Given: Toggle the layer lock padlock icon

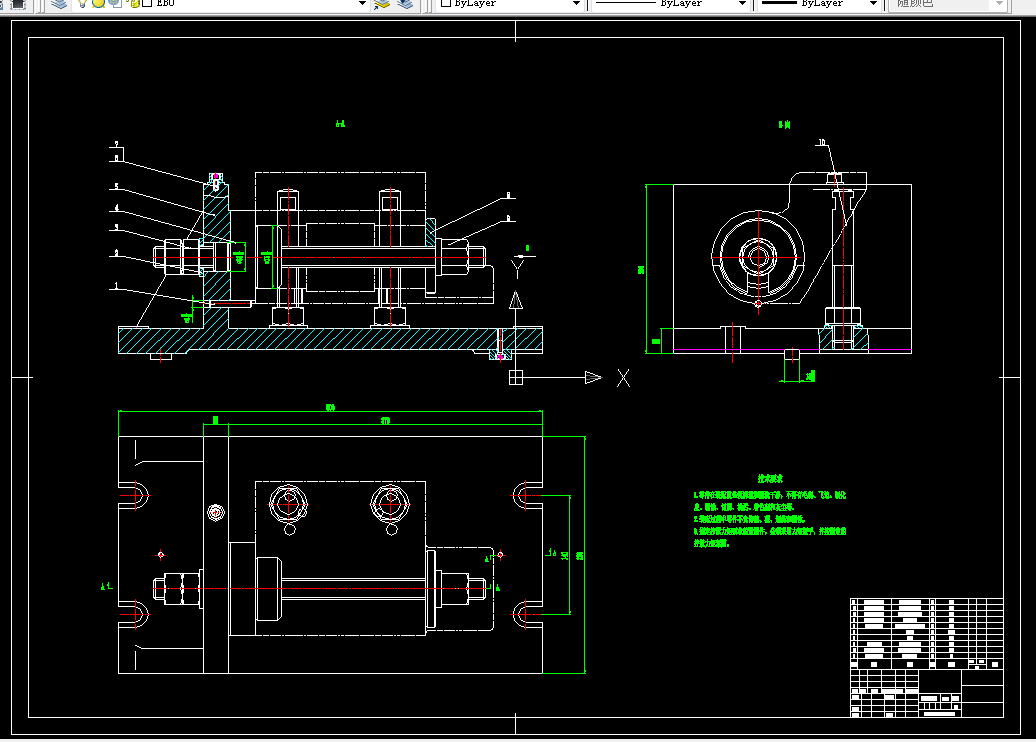Looking at the screenshot, I should 134,3.
